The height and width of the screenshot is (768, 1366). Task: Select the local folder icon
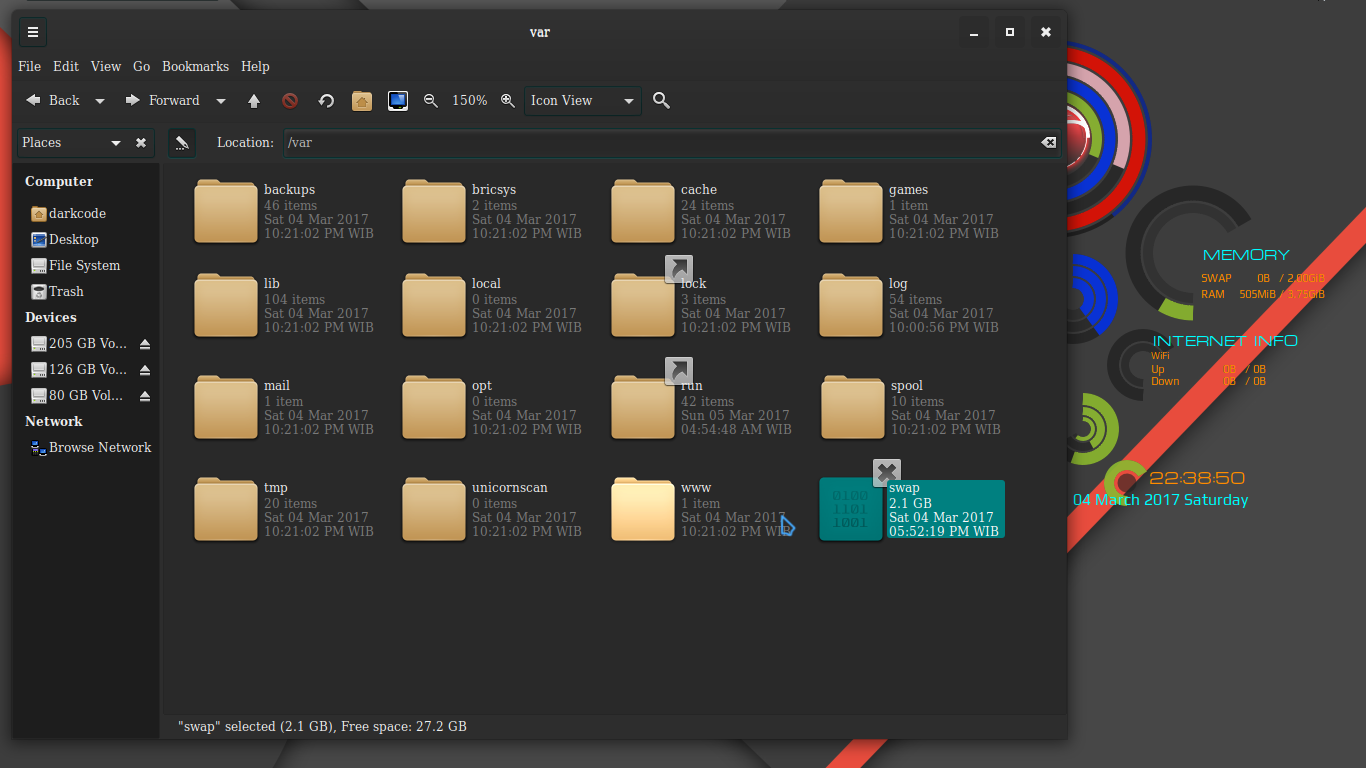434,305
